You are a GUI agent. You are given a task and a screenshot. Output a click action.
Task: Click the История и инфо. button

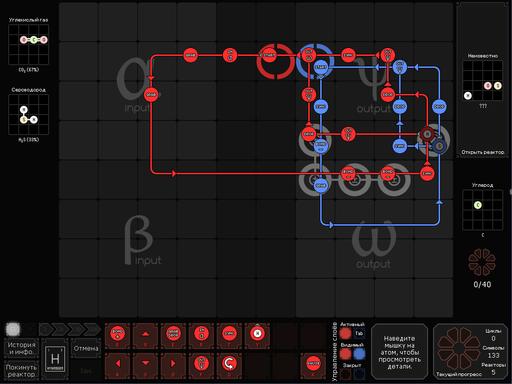(x=21, y=348)
